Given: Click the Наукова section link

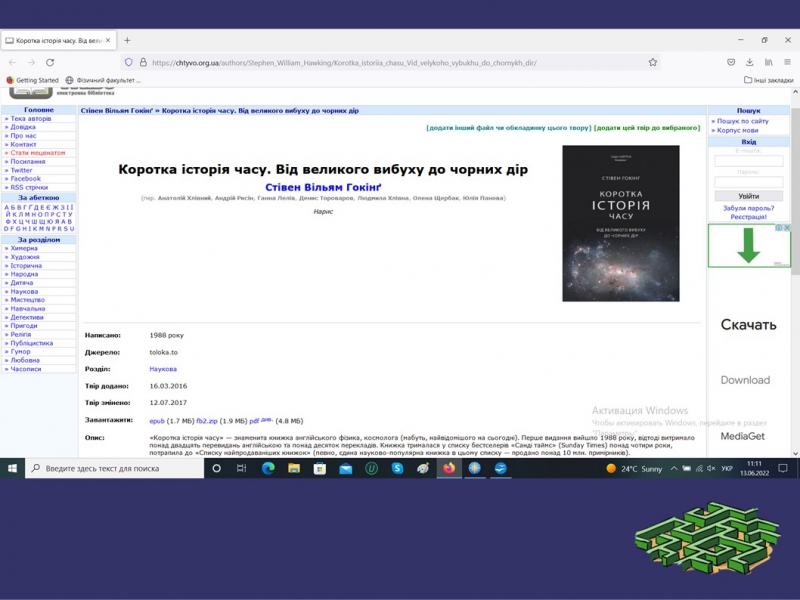Looking at the screenshot, I should coord(163,369).
